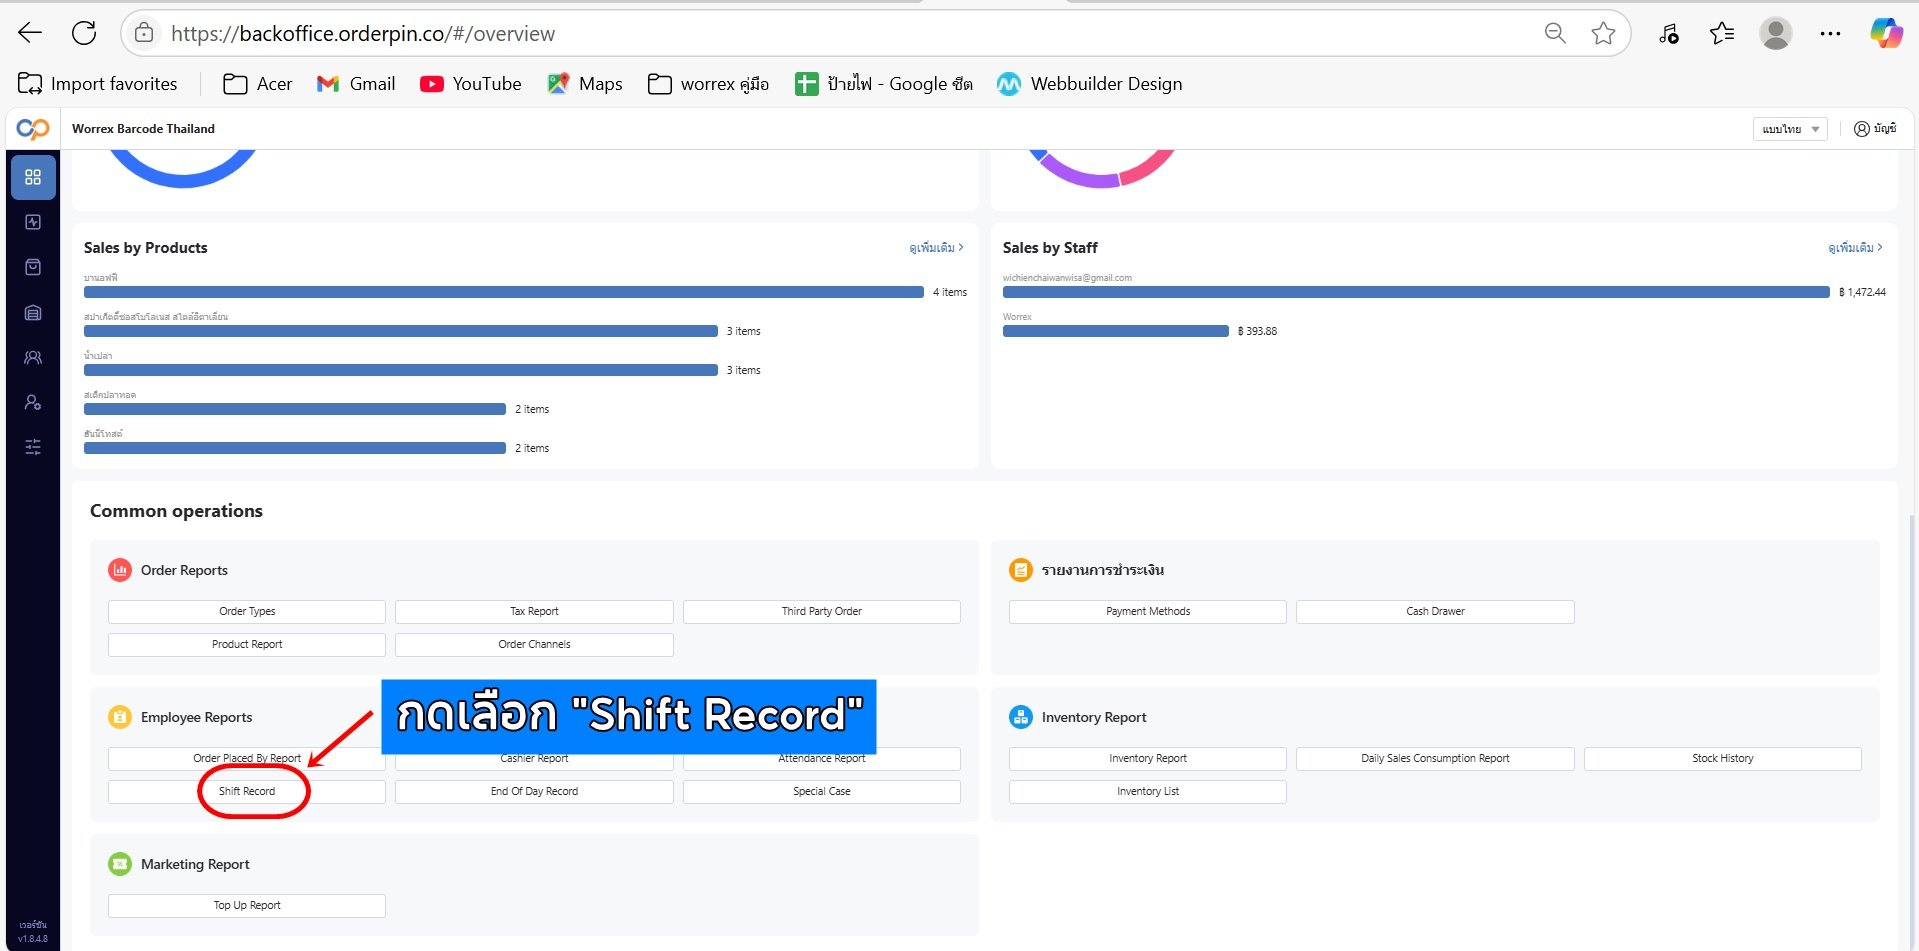
Task: Open the YouTube bookmark
Action: (x=471, y=84)
